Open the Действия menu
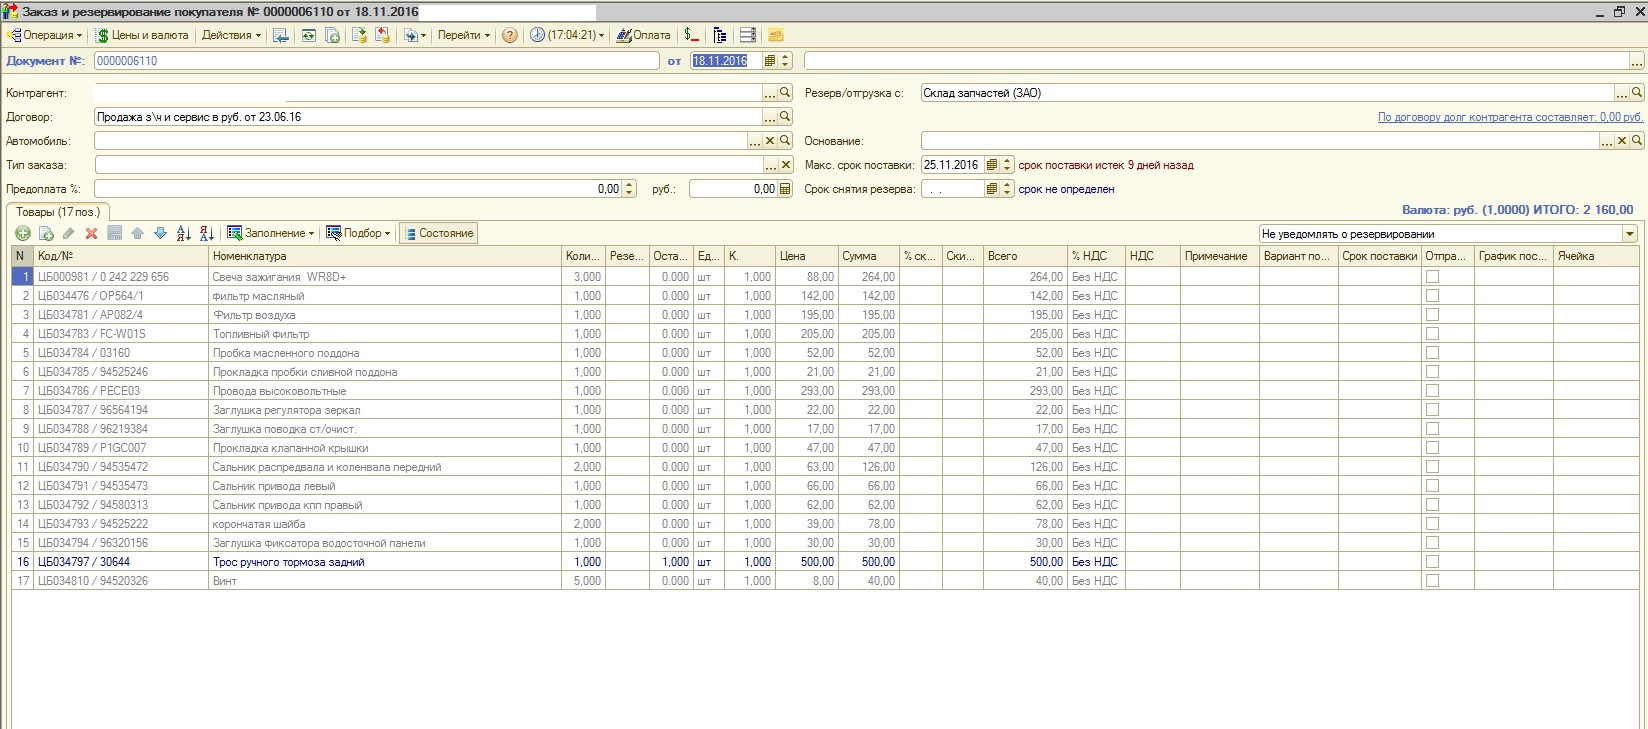1648x729 pixels. tap(231, 35)
